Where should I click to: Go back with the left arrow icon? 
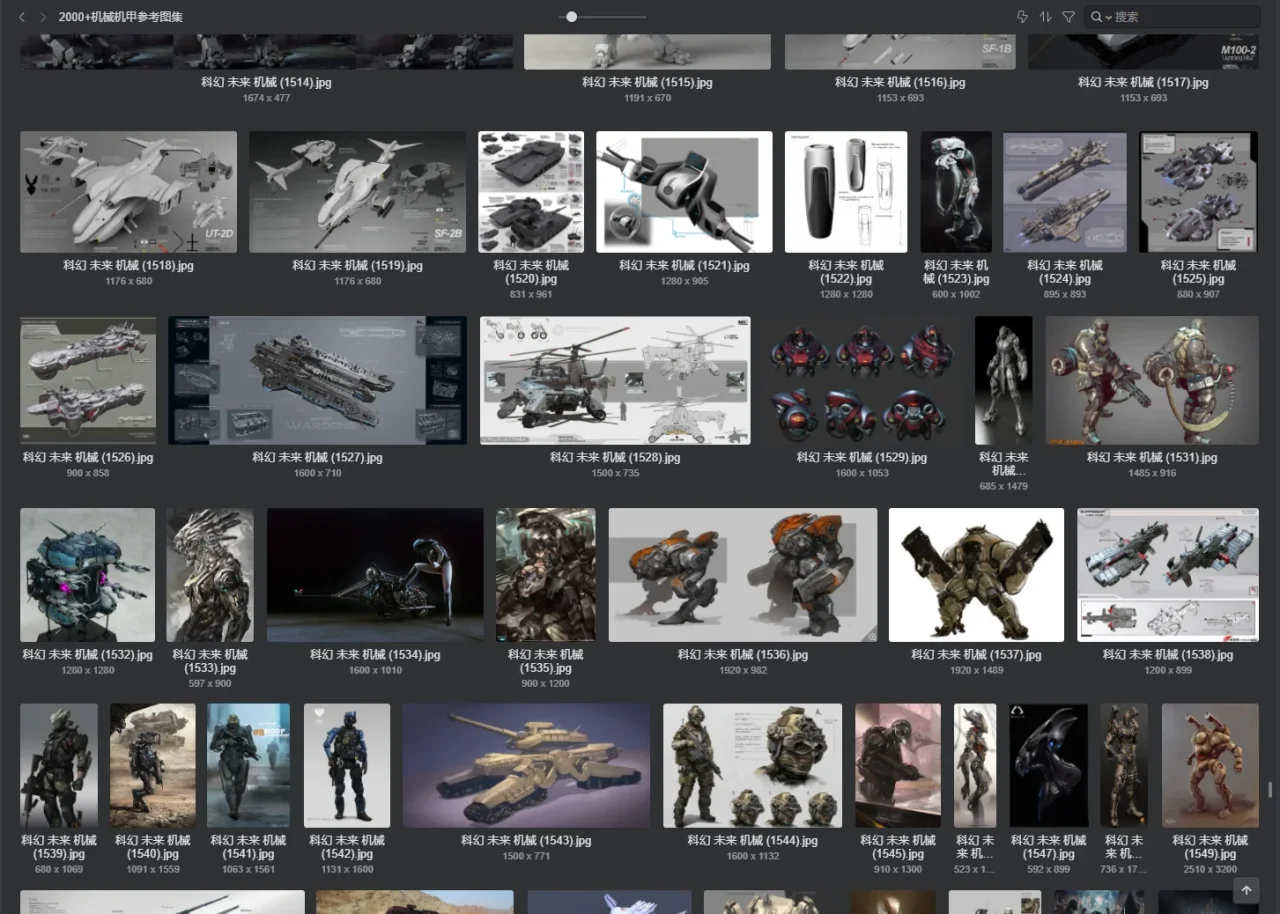point(22,17)
